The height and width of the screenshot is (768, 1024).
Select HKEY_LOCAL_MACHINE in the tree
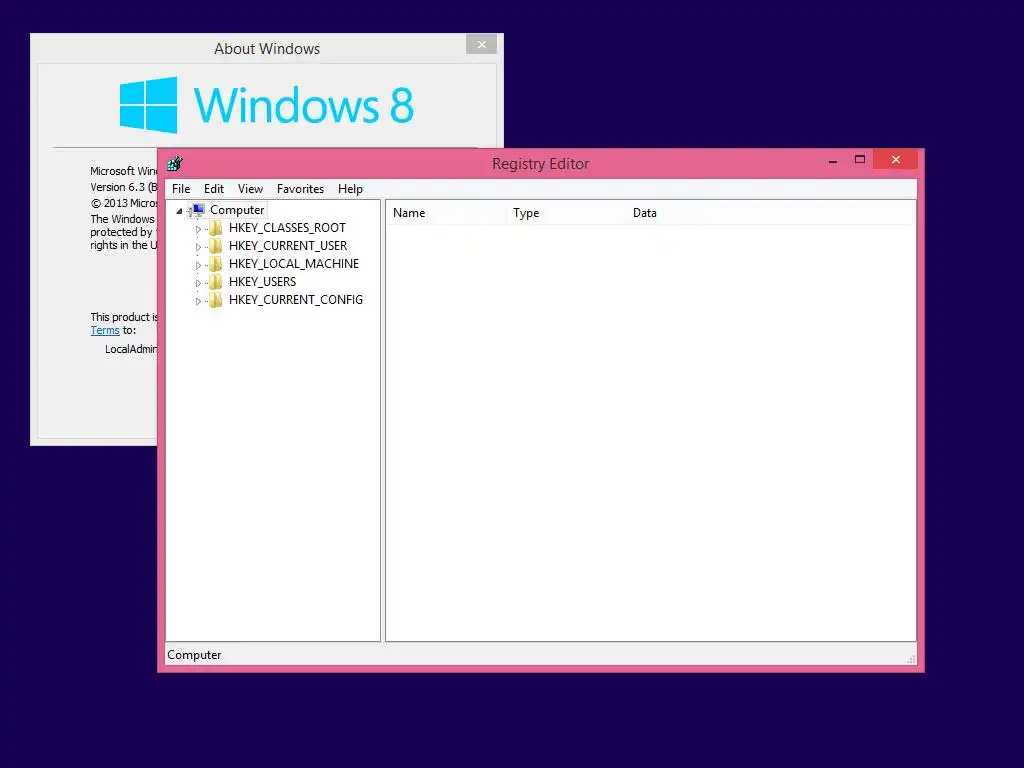(x=294, y=264)
